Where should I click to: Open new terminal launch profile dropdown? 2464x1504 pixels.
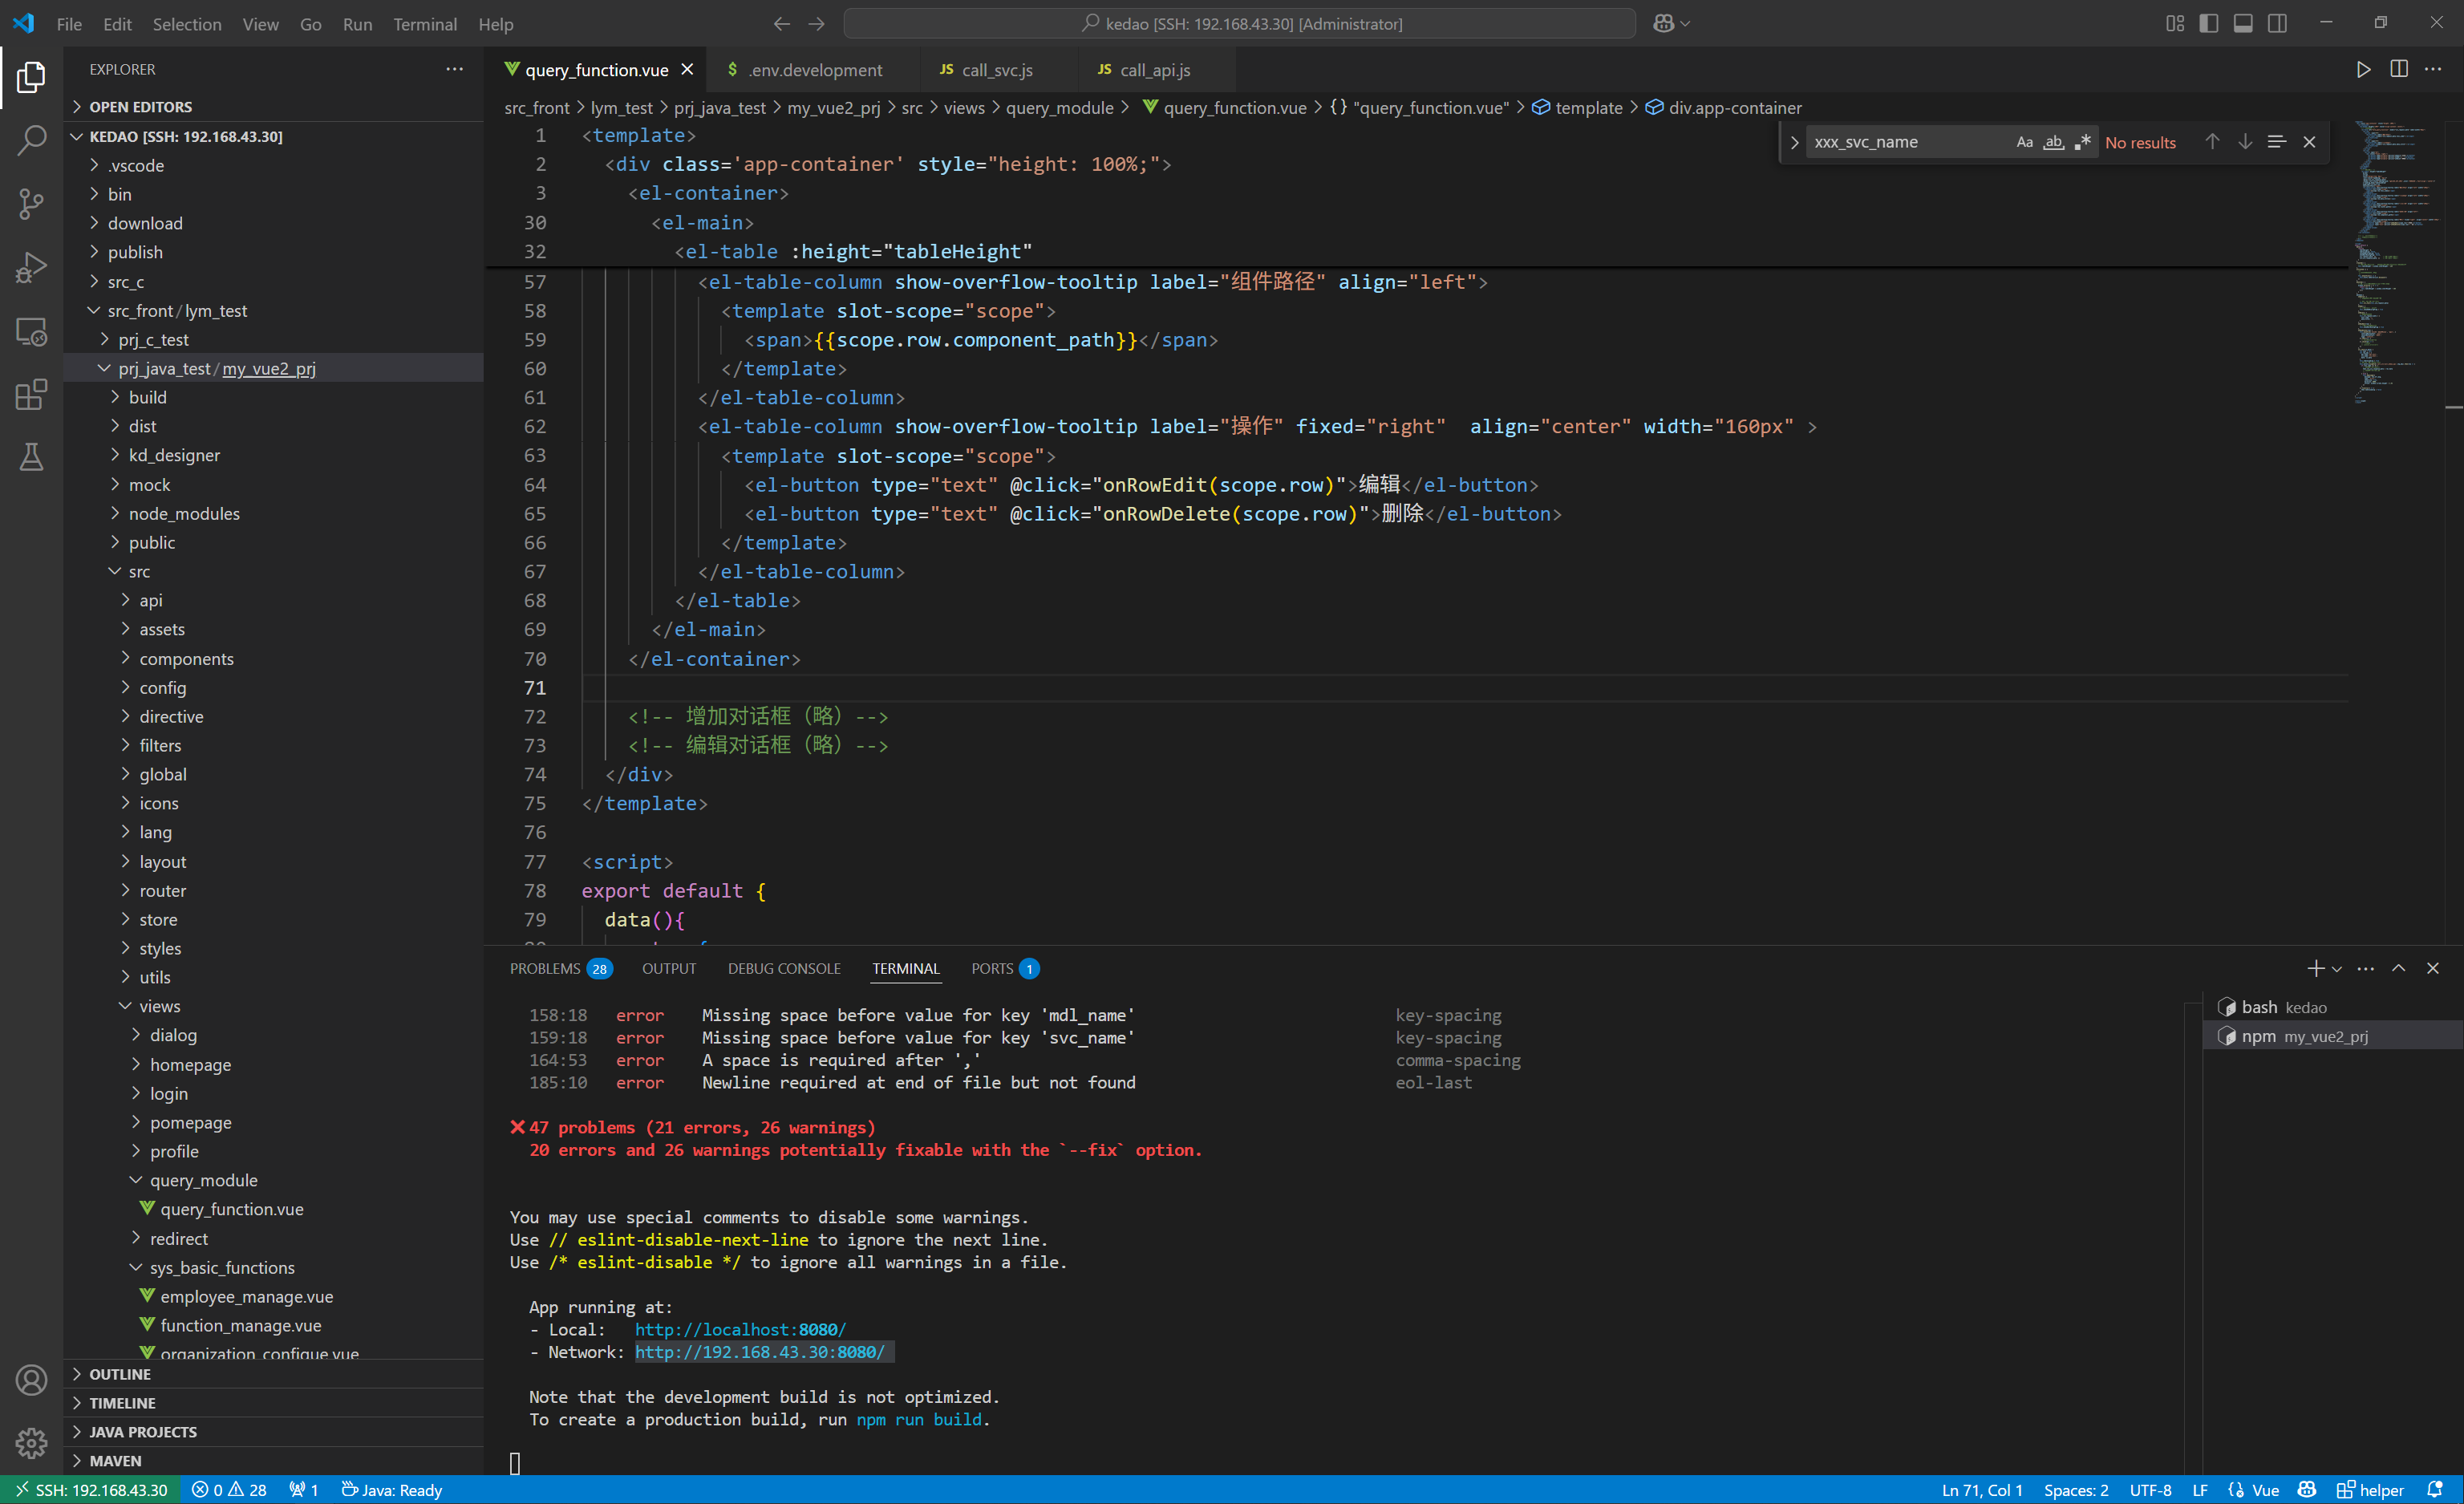(x=2337, y=968)
